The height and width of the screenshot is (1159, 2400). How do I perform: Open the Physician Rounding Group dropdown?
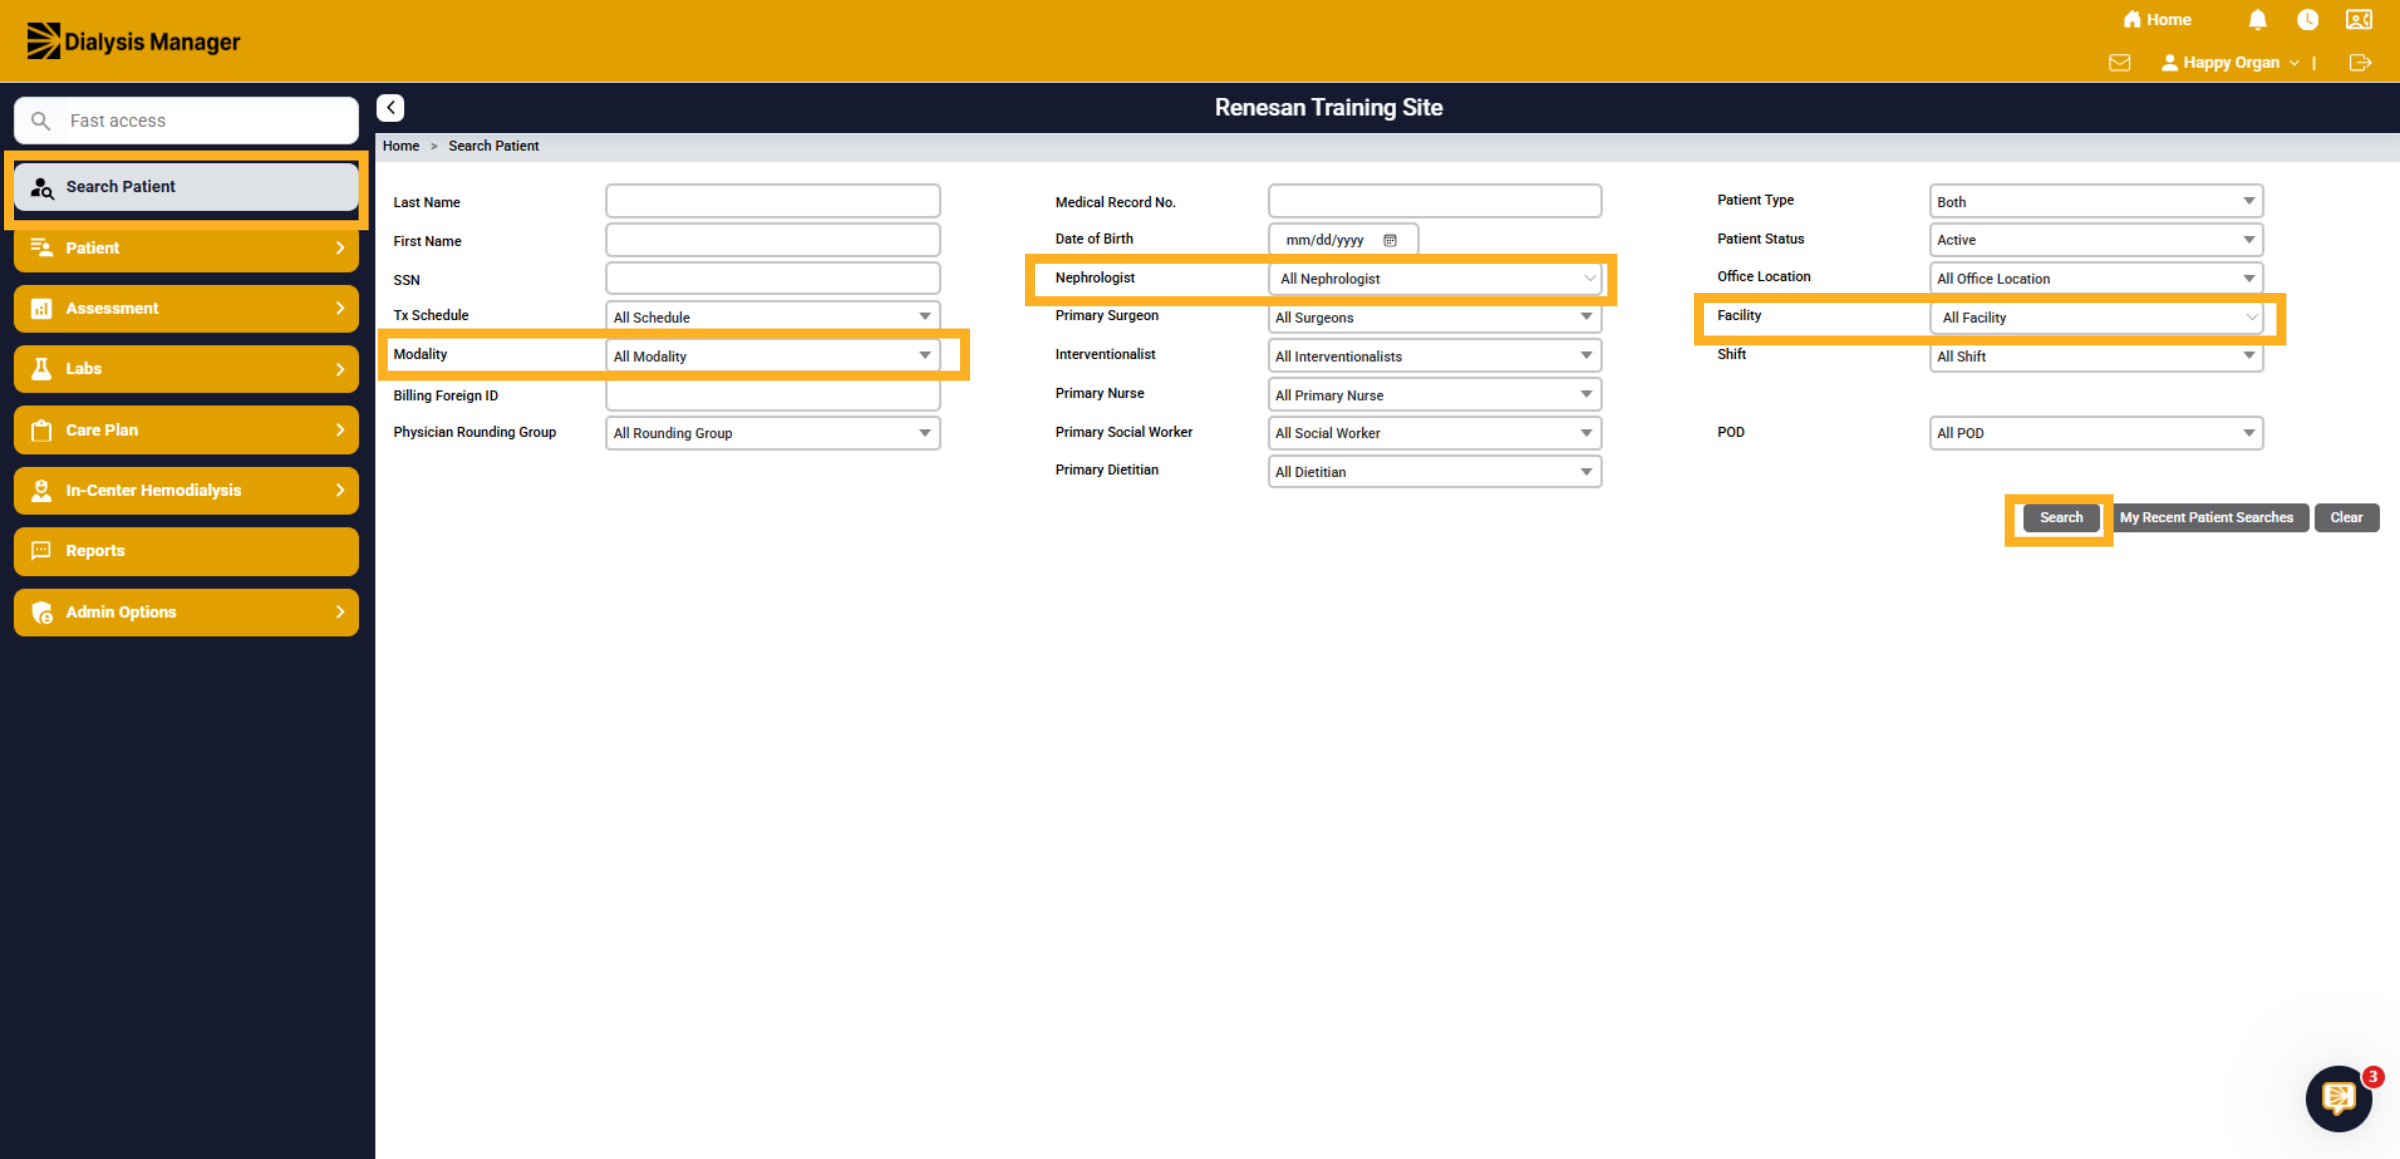[x=772, y=433]
